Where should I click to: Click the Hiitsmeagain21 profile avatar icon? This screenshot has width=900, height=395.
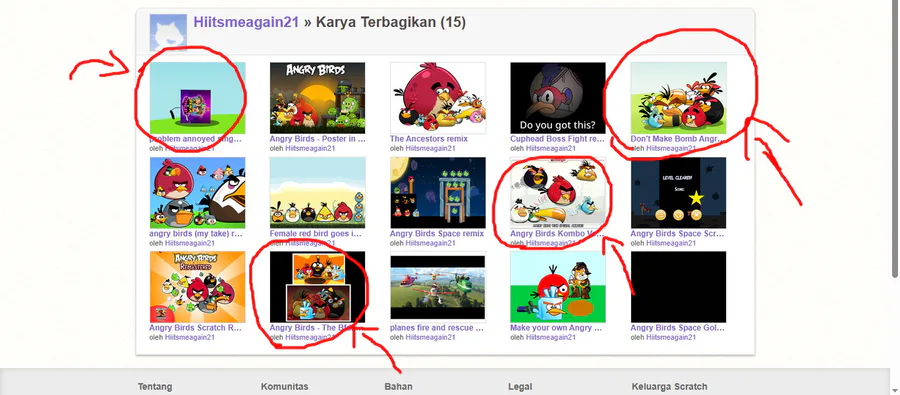pyautogui.click(x=168, y=32)
